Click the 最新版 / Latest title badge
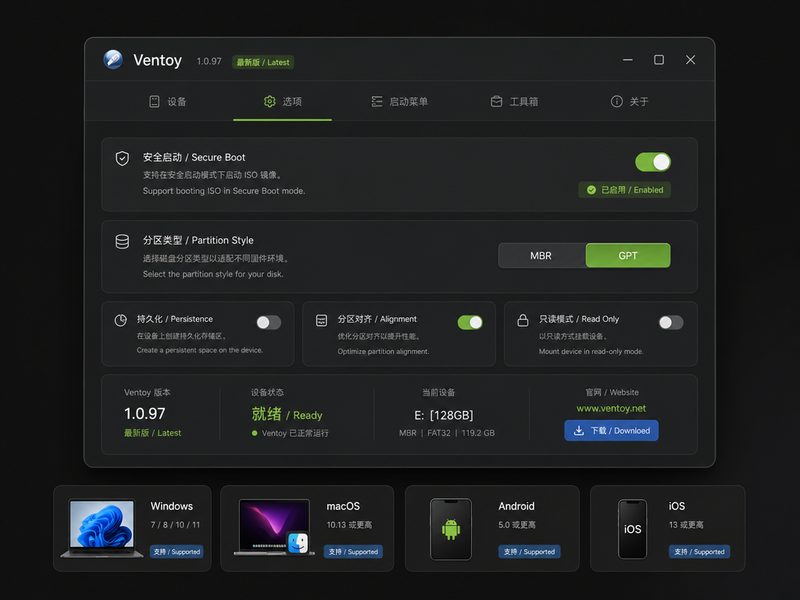The height and width of the screenshot is (600, 800). [x=263, y=62]
